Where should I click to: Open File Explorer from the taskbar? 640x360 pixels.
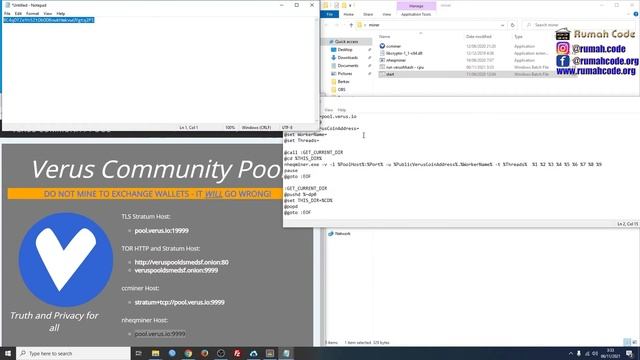click(156, 353)
